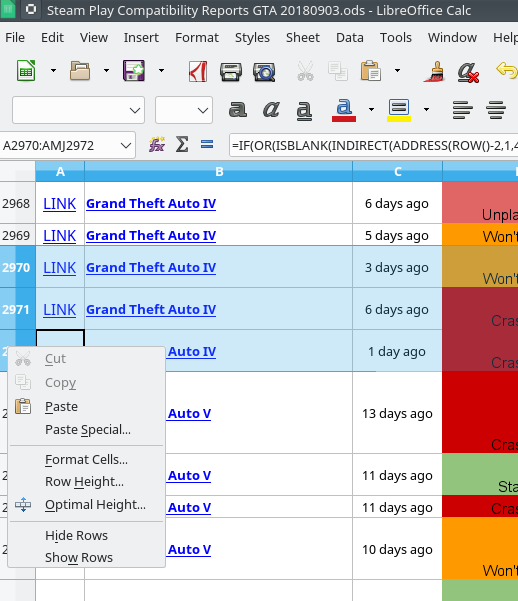
Task: Select the Clone Formatting paintbrush icon
Action: tap(434, 72)
